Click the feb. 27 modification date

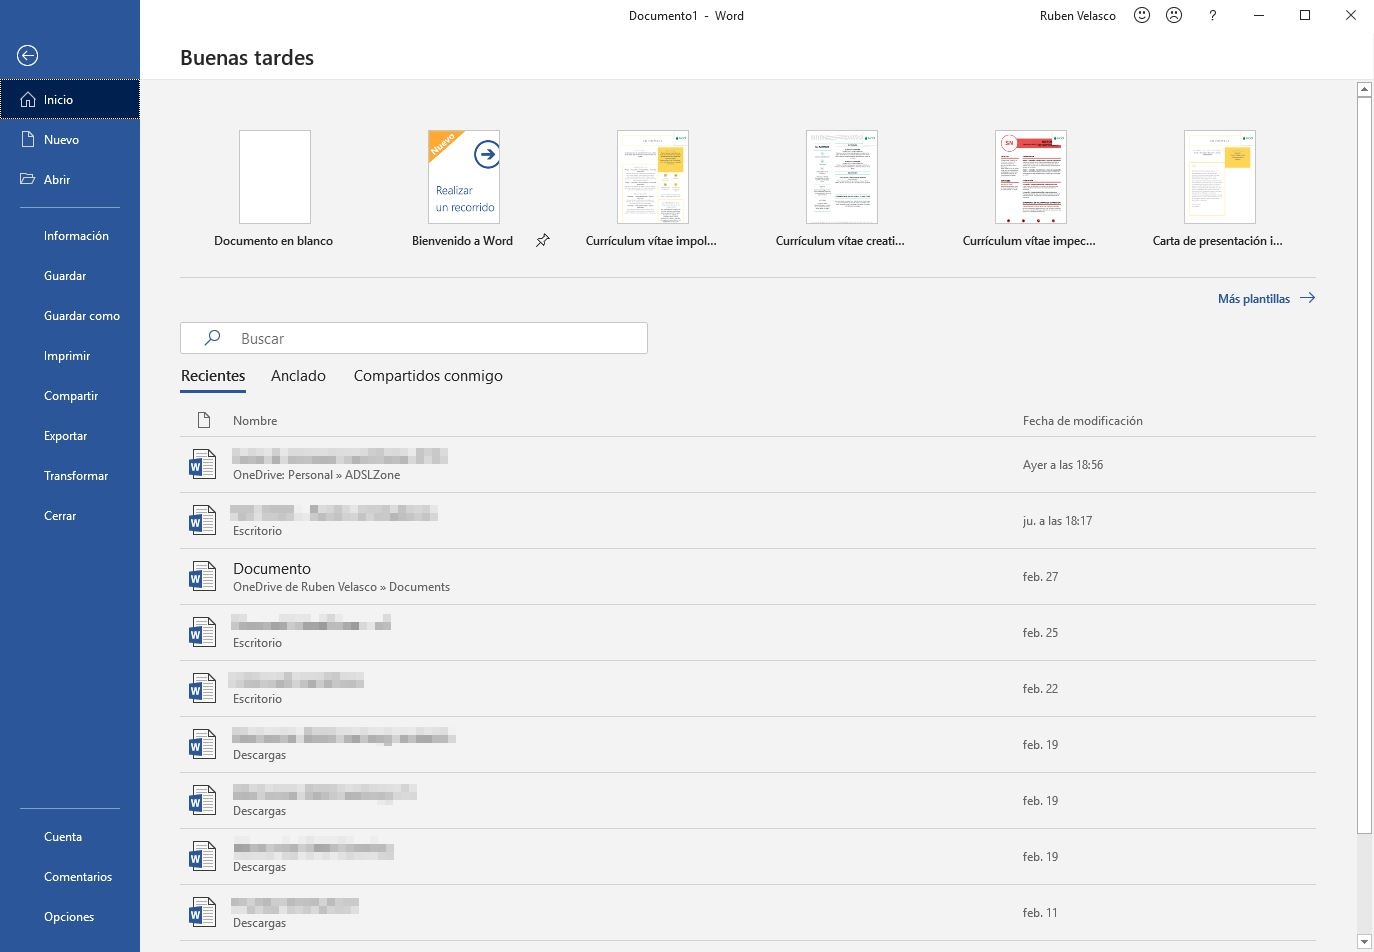1040,577
